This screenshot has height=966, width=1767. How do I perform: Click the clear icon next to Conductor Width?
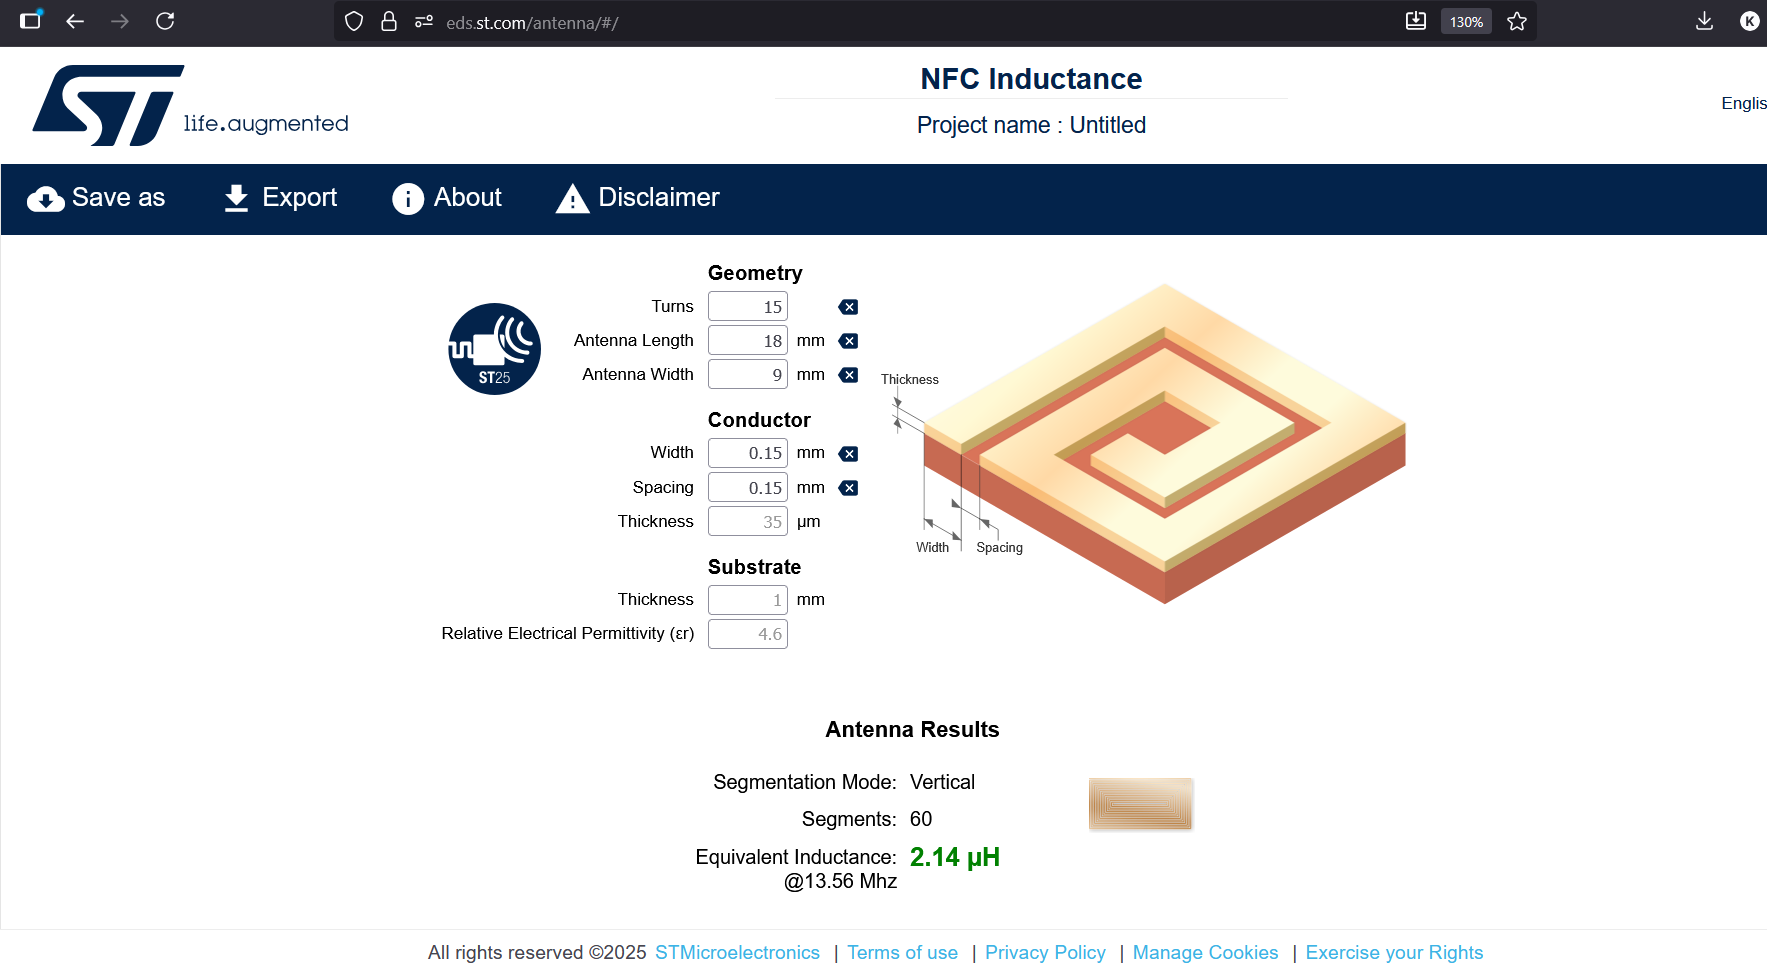click(848, 454)
